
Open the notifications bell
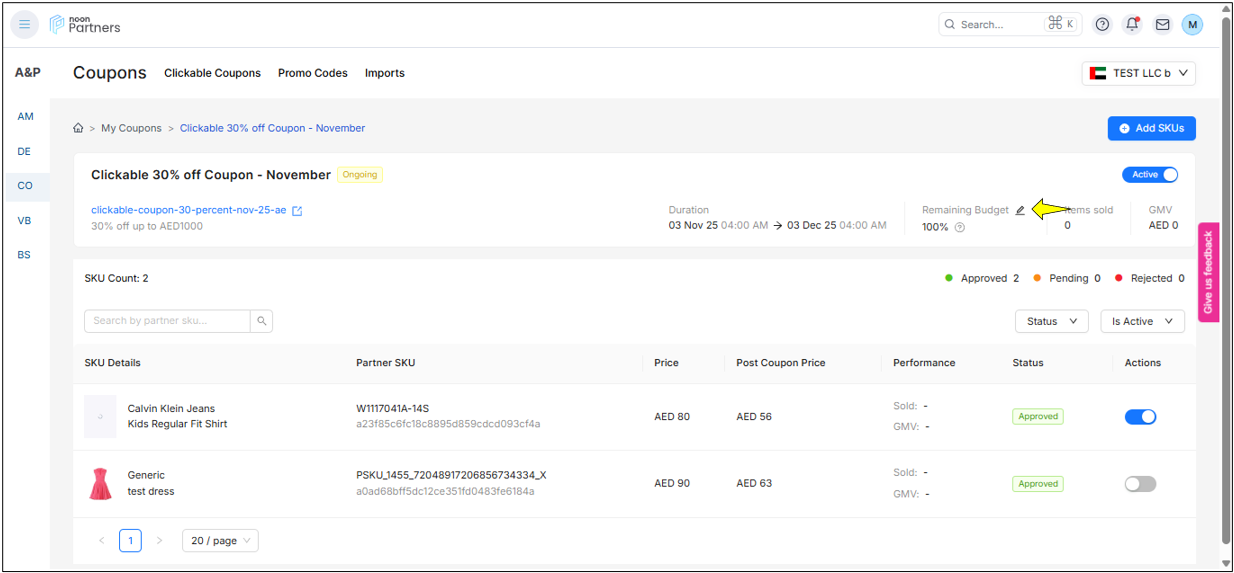pos(1132,25)
